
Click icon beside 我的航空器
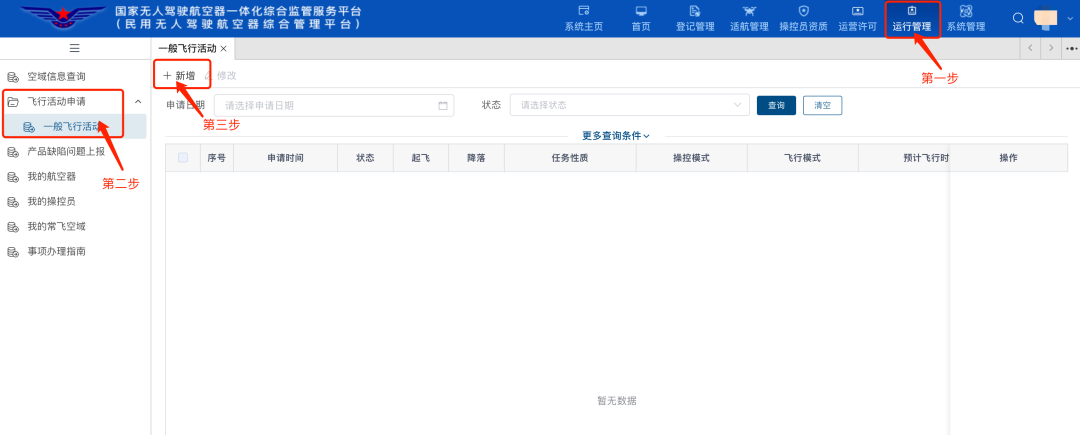point(13,177)
